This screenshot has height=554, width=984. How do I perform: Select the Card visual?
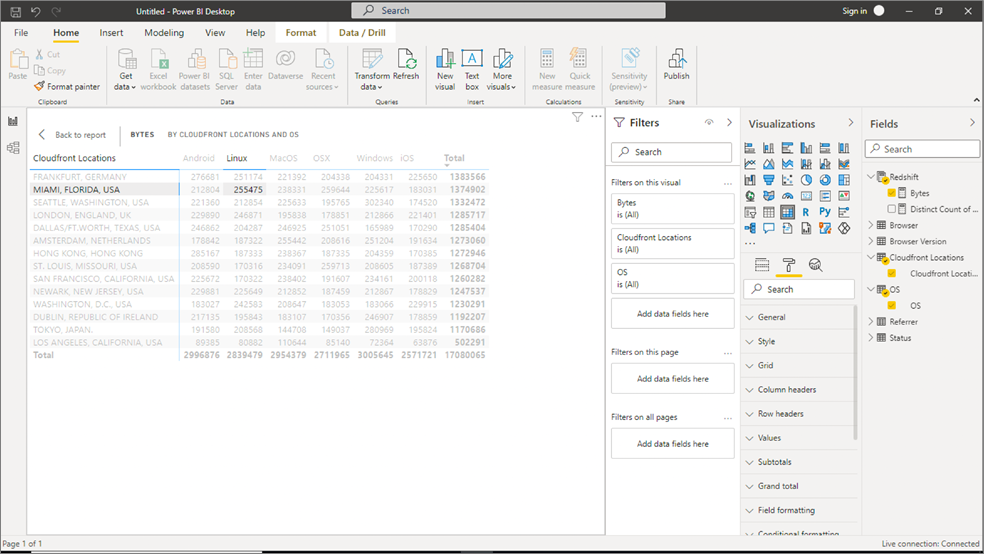click(x=806, y=196)
